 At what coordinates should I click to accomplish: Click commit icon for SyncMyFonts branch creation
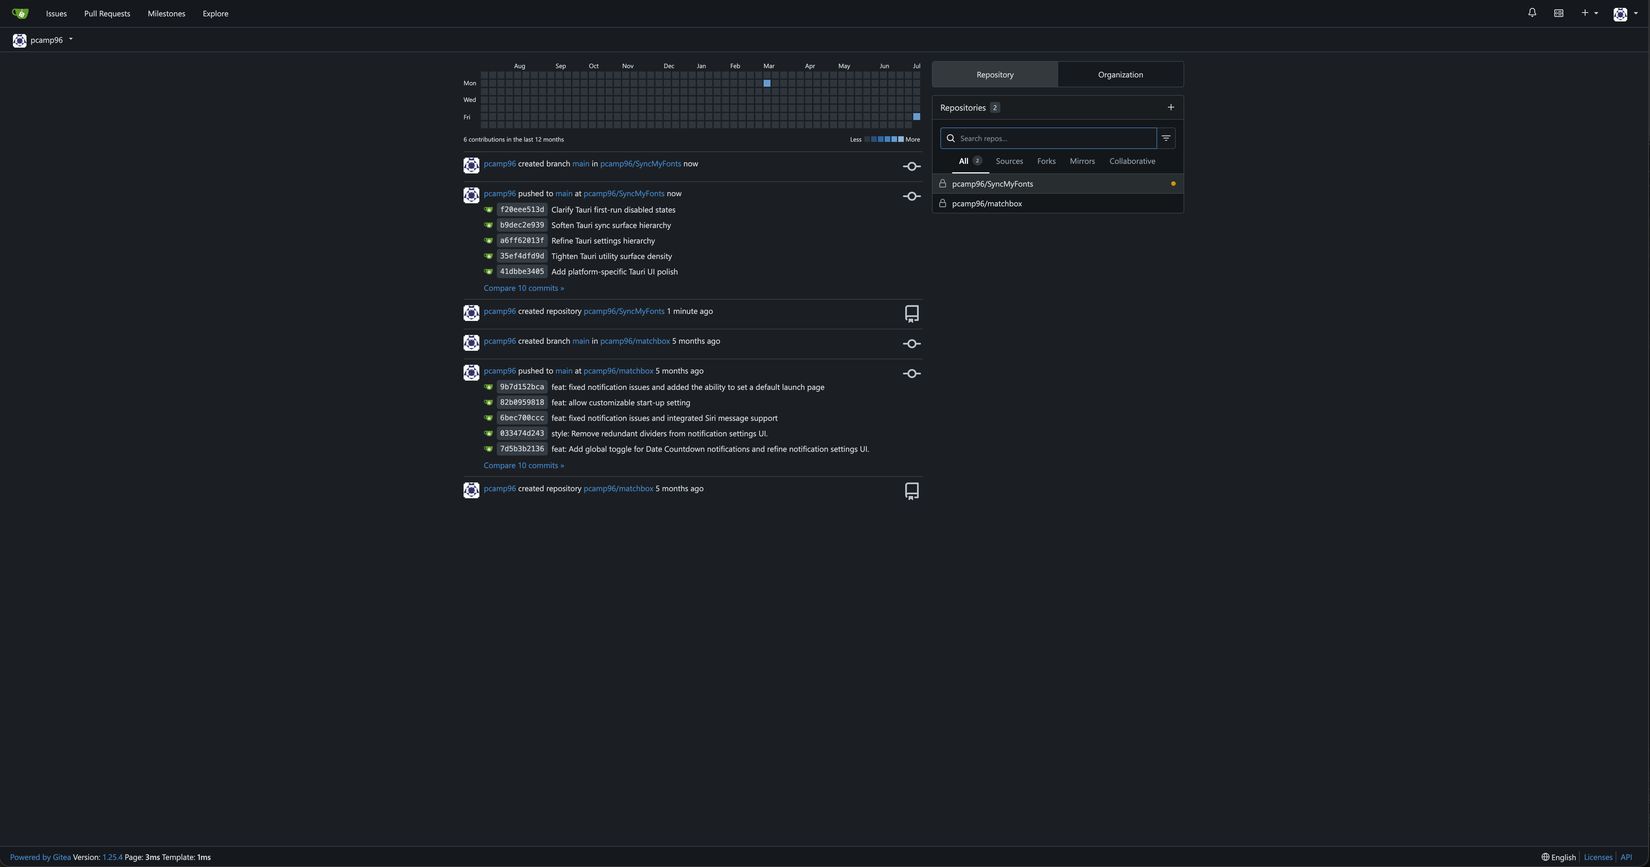[912, 167]
